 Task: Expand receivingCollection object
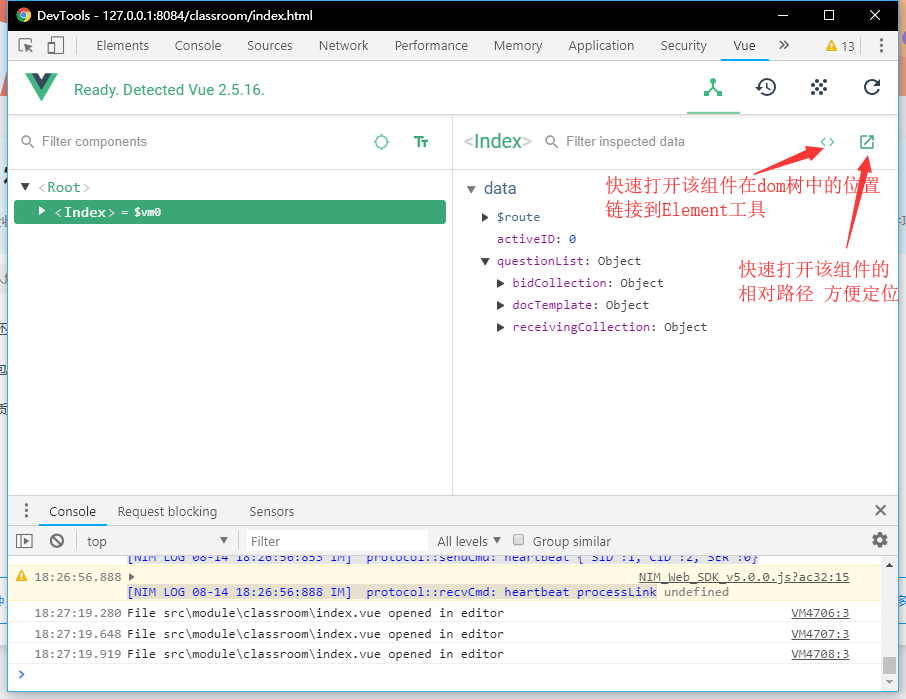point(501,327)
